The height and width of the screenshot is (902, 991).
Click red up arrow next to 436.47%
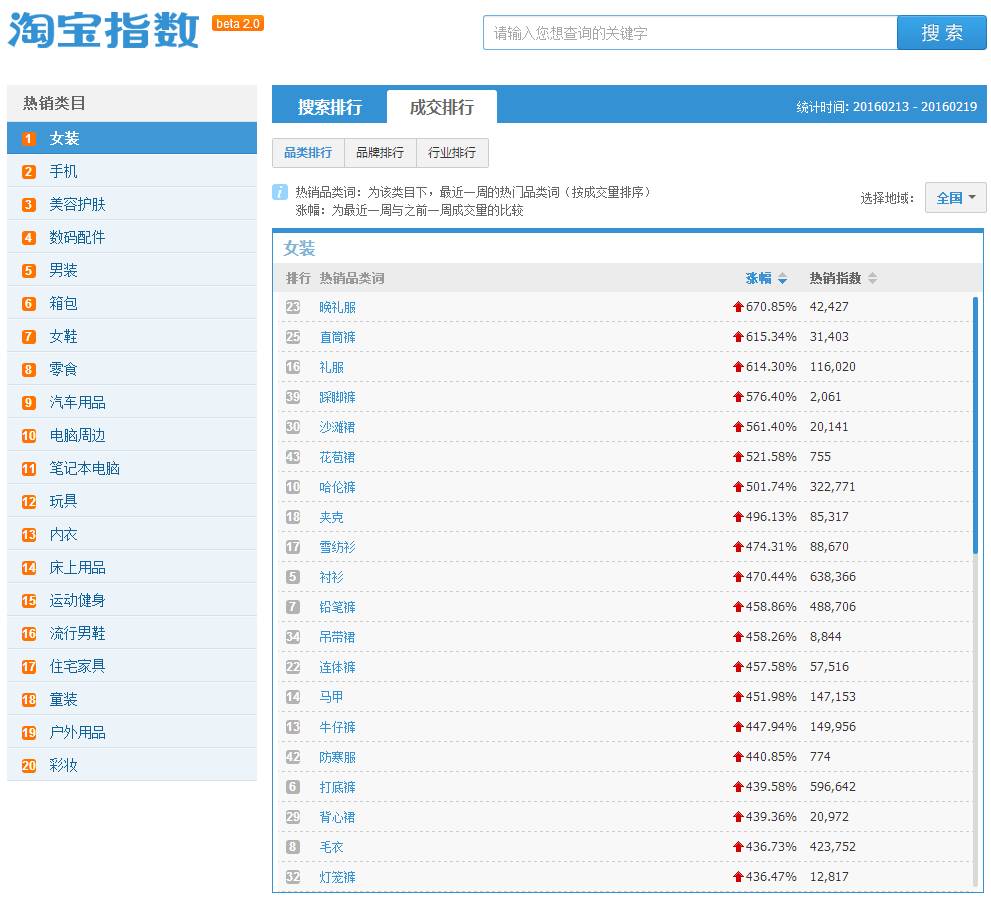(x=738, y=877)
